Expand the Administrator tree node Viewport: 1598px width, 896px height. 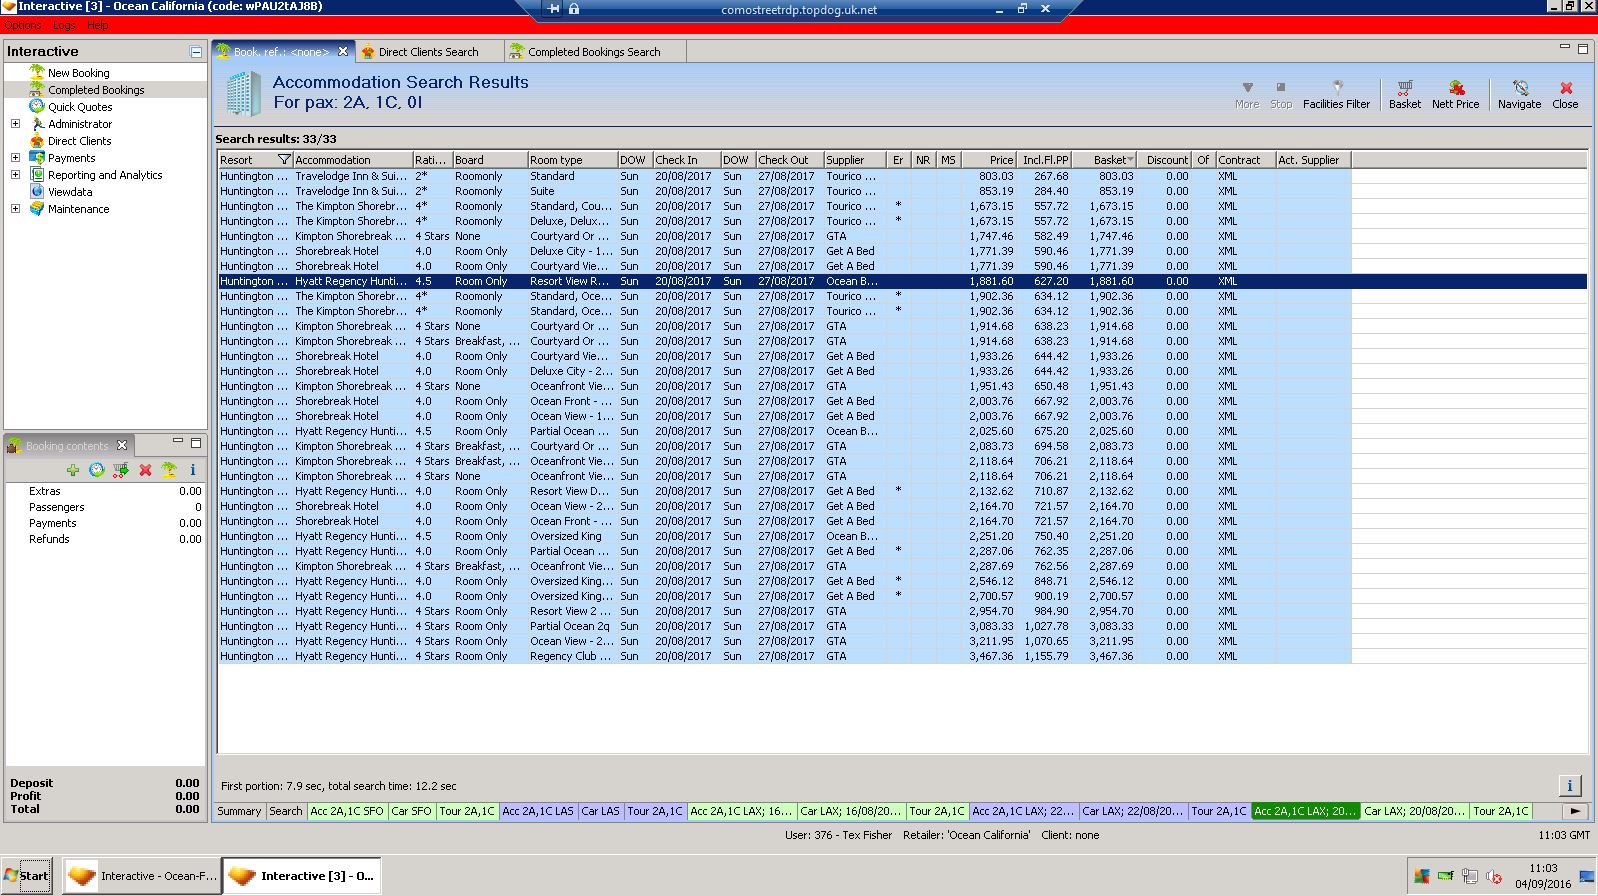tap(15, 124)
